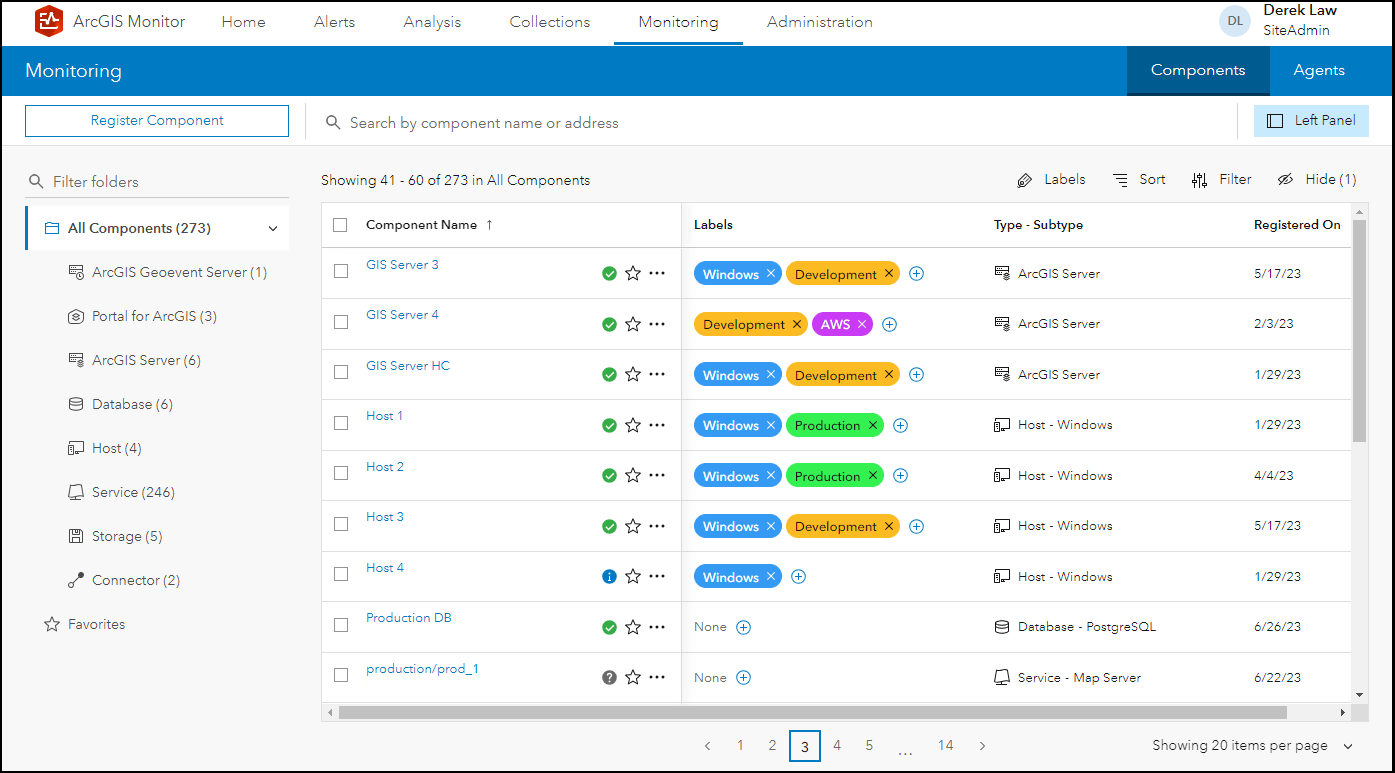Viewport: 1395px width, 773px height.
Task: Open the Host 2 component link
Action: click(x=385, y=467)
